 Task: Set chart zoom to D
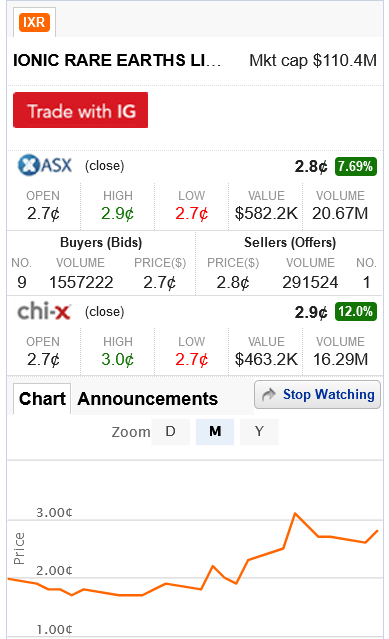170,432
